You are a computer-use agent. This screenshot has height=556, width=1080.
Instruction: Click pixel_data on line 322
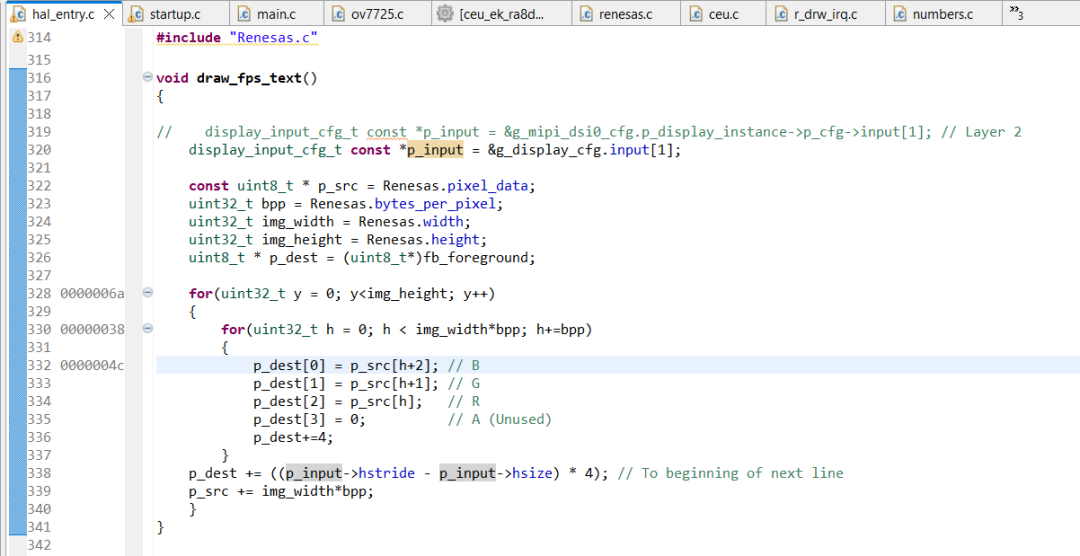[488, 185]
